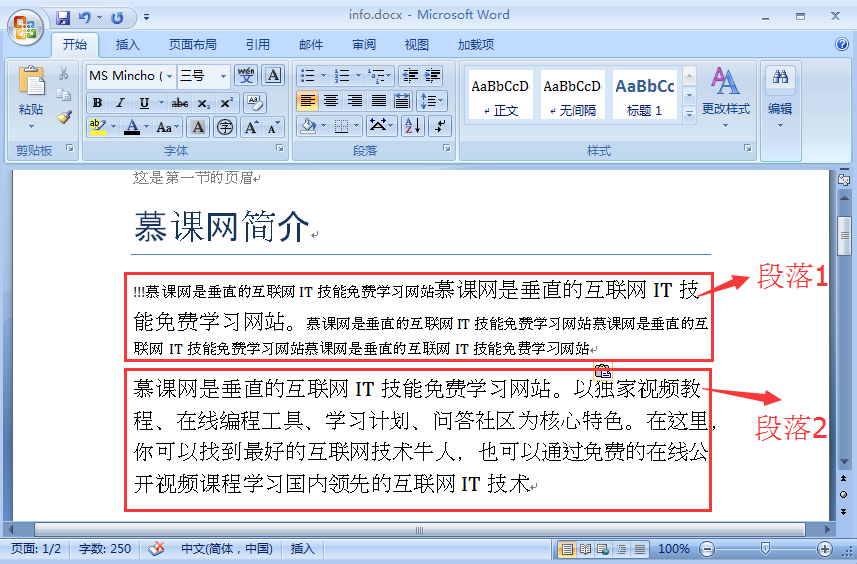Sort text with the A-Z icon
Screen dimensions: 857x564
[413, 126]
